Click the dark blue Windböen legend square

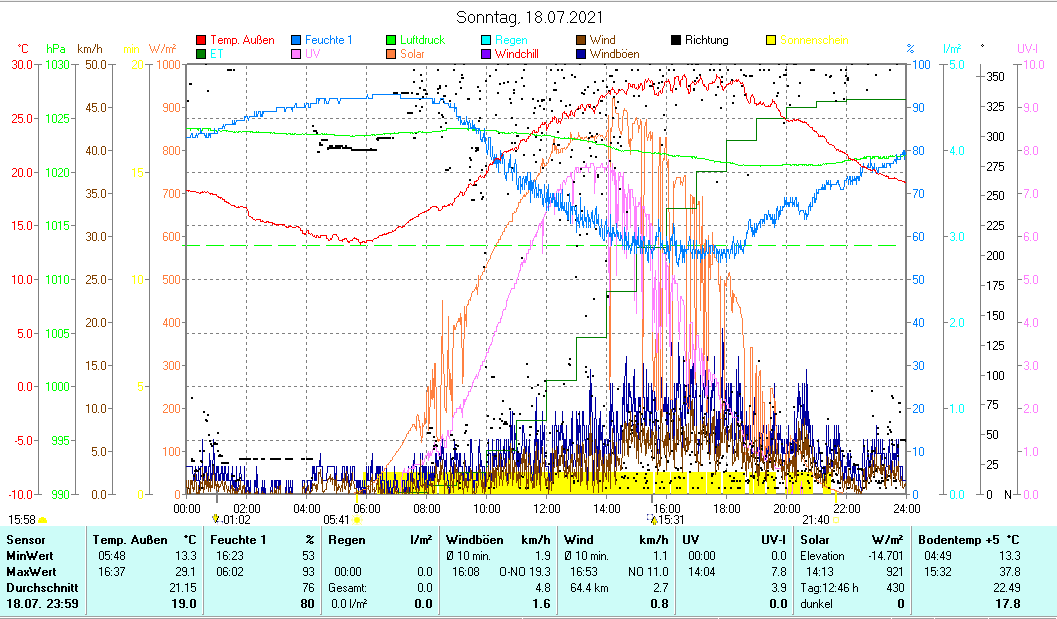tap(581, 54)
